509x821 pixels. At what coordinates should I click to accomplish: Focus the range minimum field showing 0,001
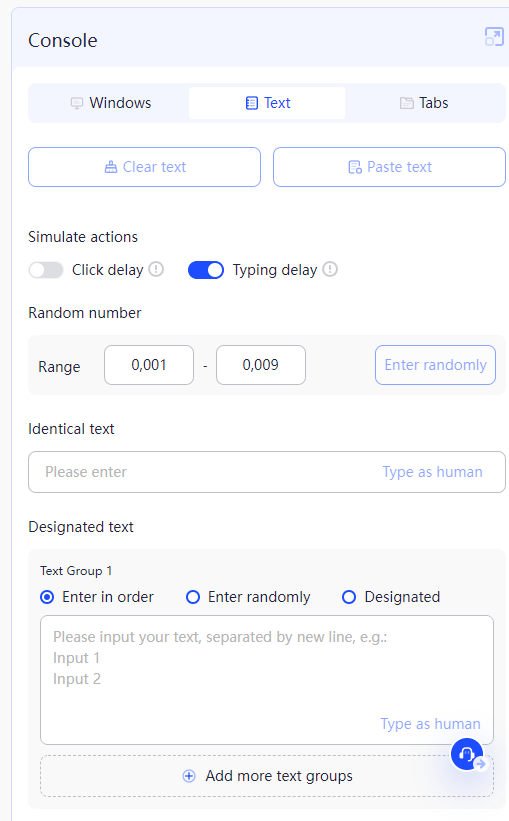click(149, 365)
